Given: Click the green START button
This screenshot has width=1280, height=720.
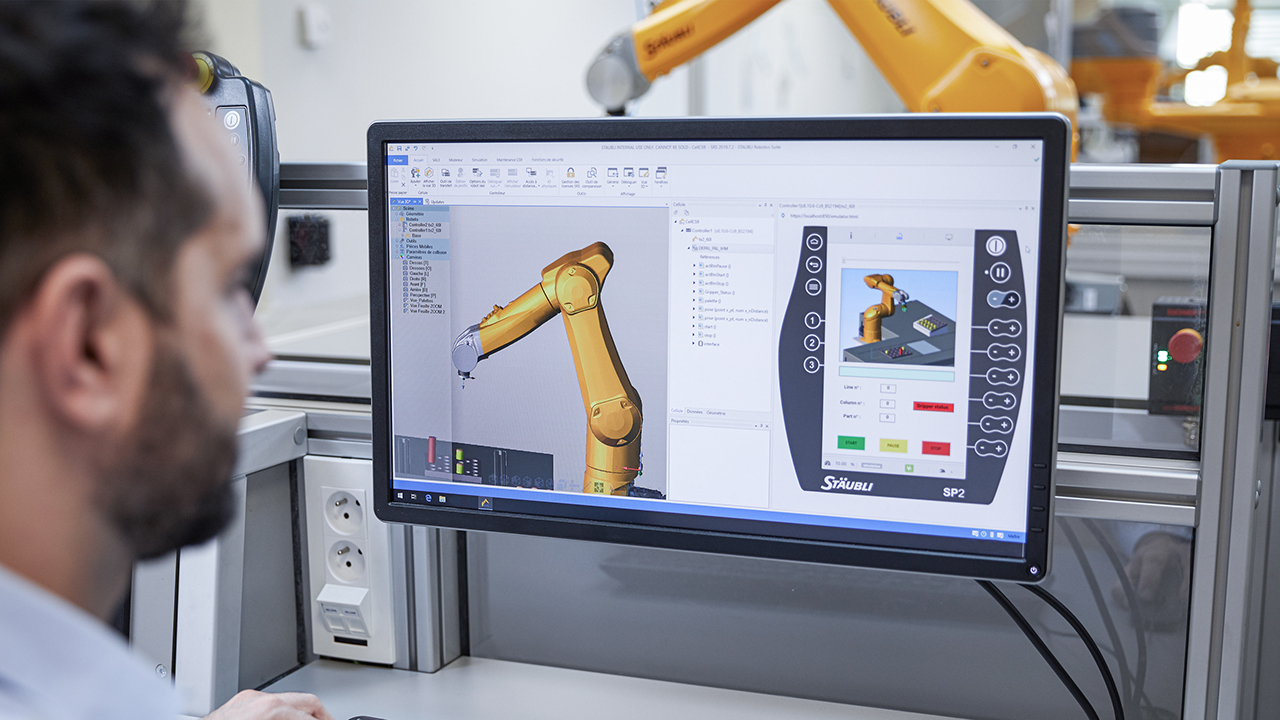Looking at the screenshot, I should 851,444.
